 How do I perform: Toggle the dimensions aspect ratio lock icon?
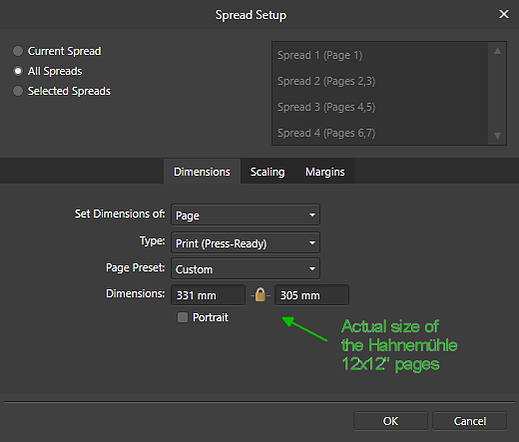[x=260, y=295]
